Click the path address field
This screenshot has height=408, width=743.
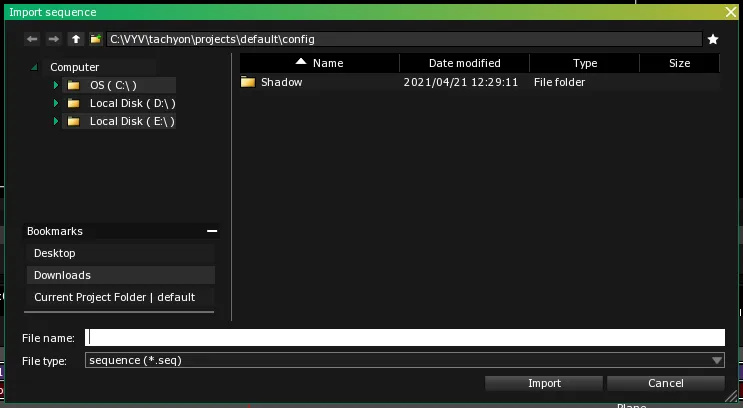(x=404, y=39)
